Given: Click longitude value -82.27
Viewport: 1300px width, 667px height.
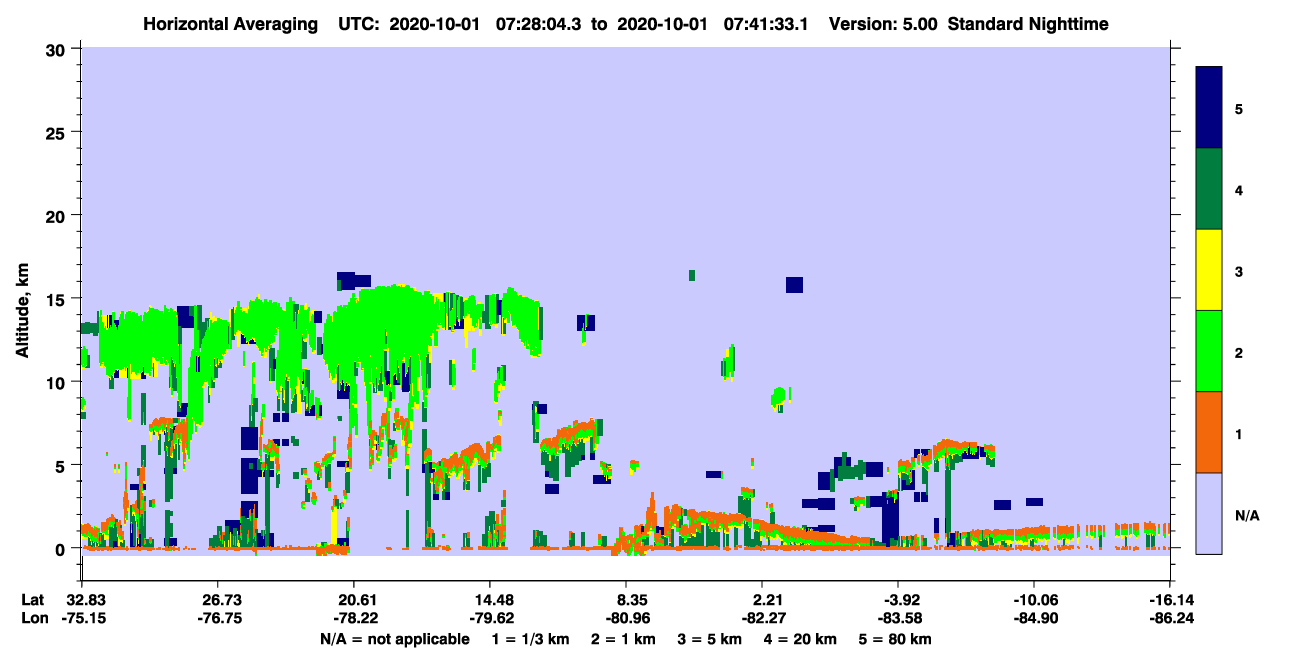Looking at the screenshot, I should click(x=762, y=618).
